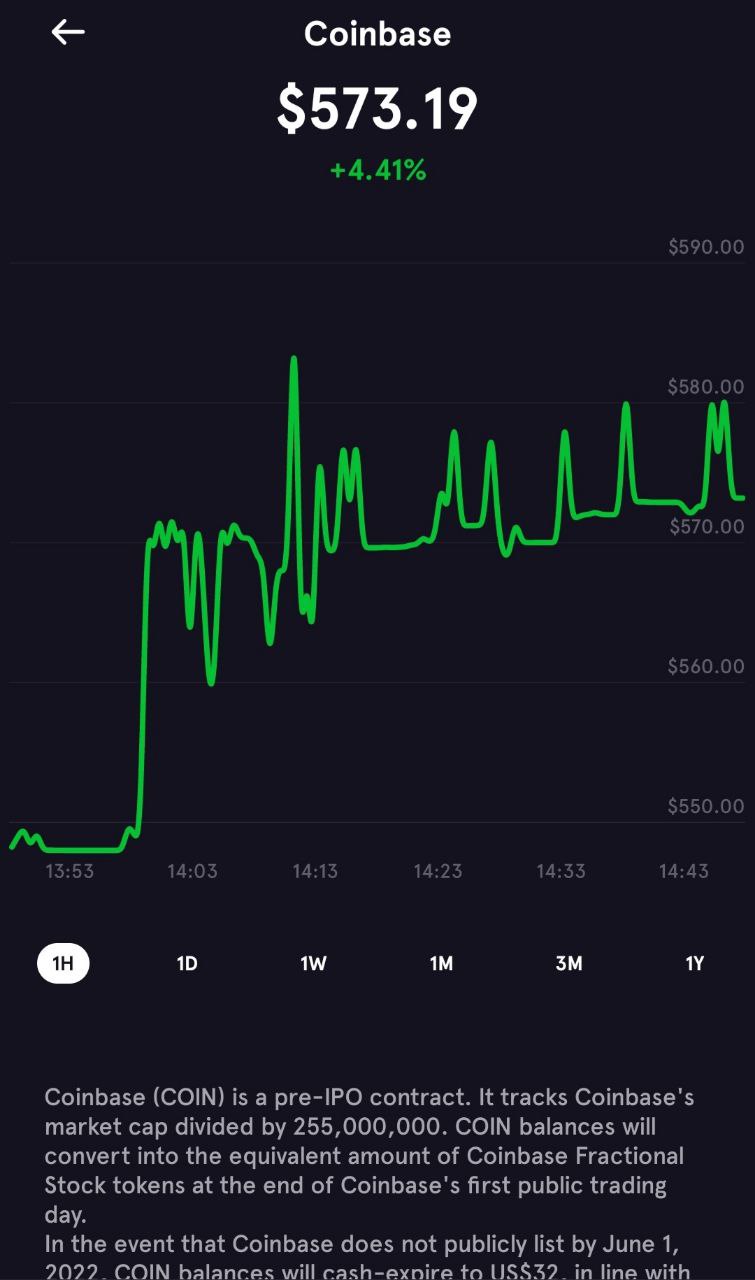Switch chart to 1Y range

tap(695, 964)
